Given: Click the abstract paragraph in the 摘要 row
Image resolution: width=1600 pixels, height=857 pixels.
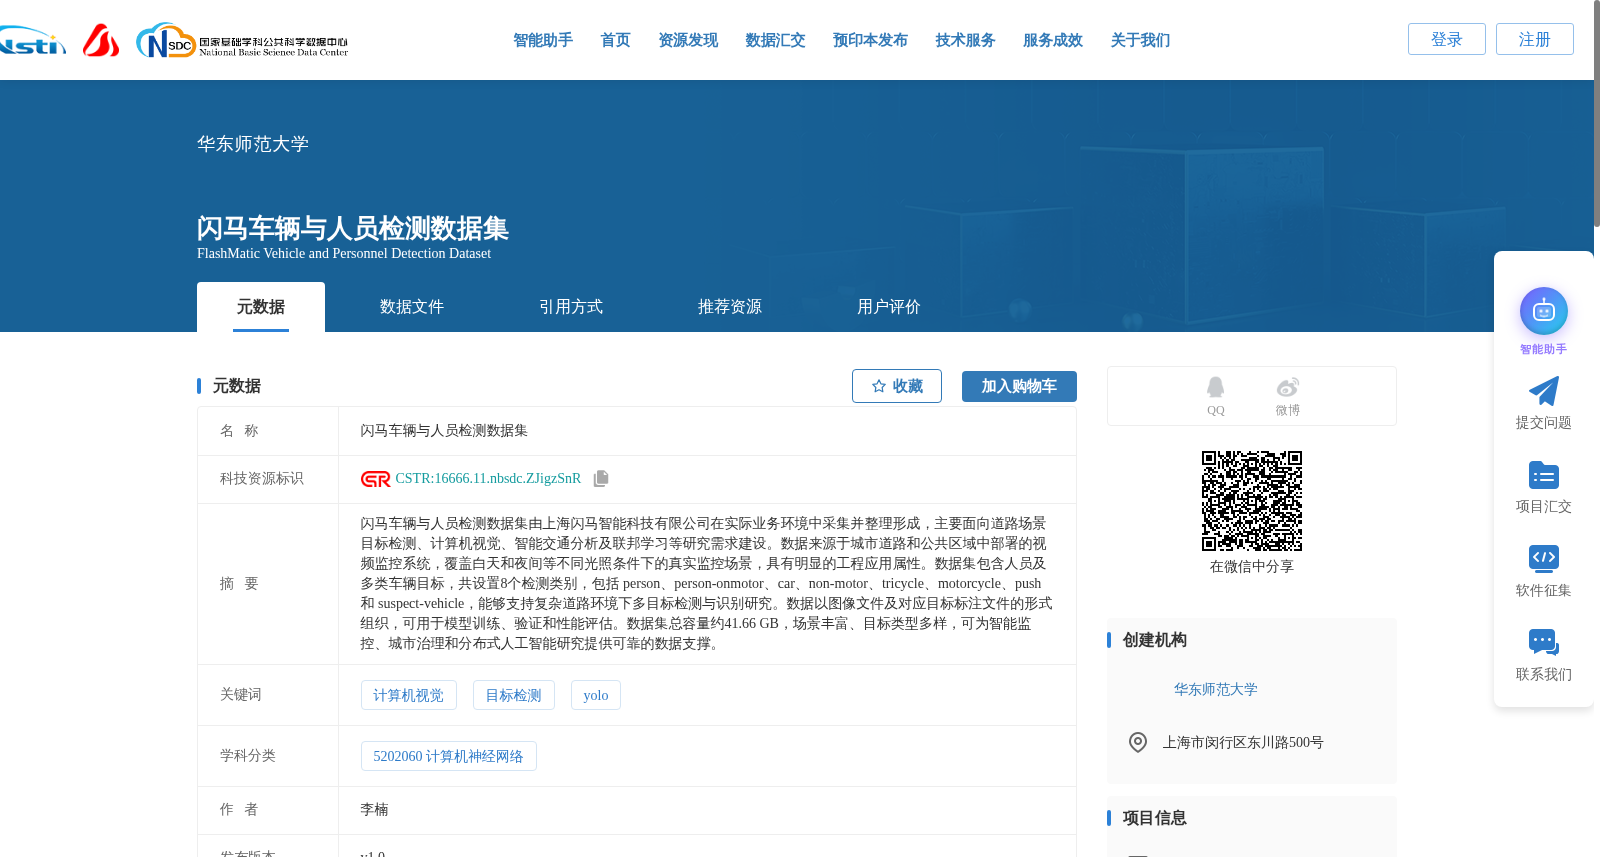Looking at the screenshot, I should pos(707,584).
